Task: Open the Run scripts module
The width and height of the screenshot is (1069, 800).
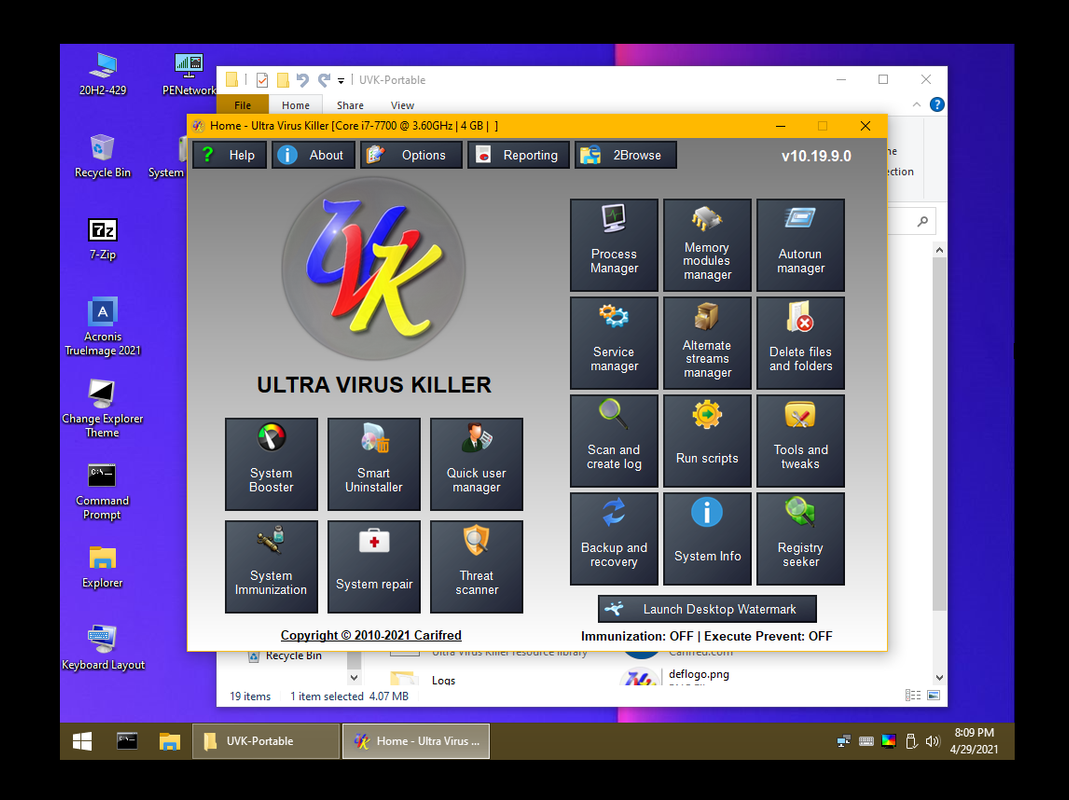Action: (x=707, y=441)
